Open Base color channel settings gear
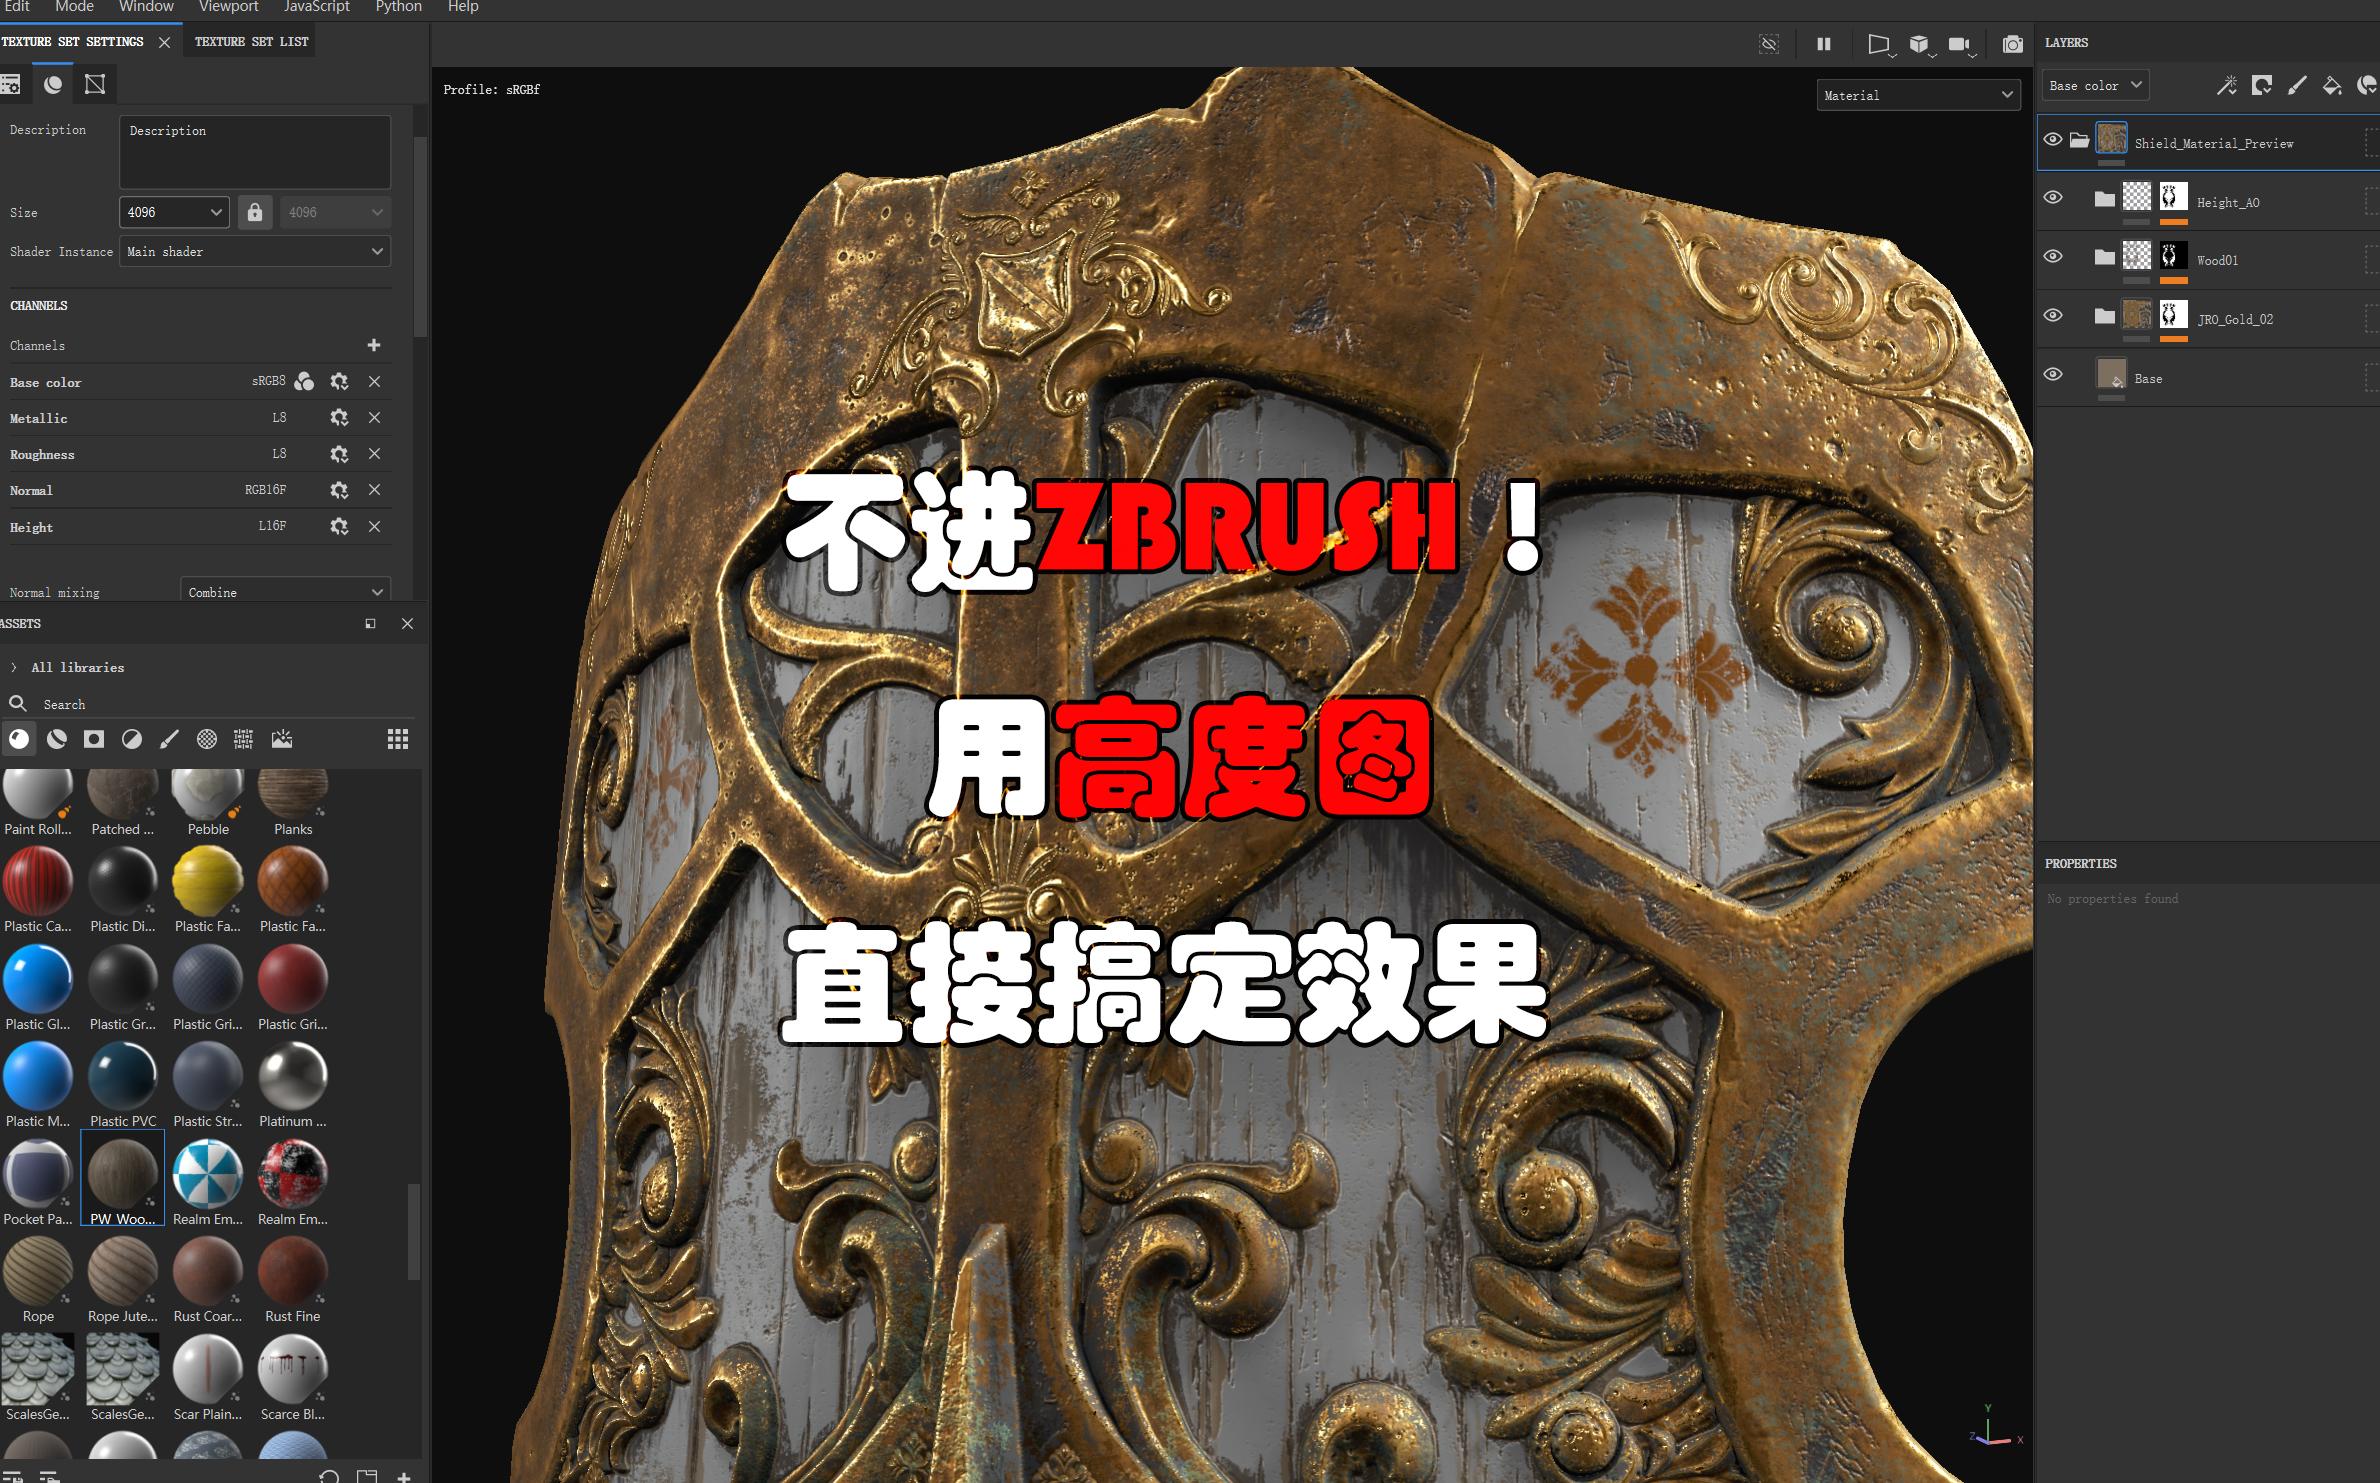The width and height of the screenshot is (2380, 1483). (x=339, y=382)
